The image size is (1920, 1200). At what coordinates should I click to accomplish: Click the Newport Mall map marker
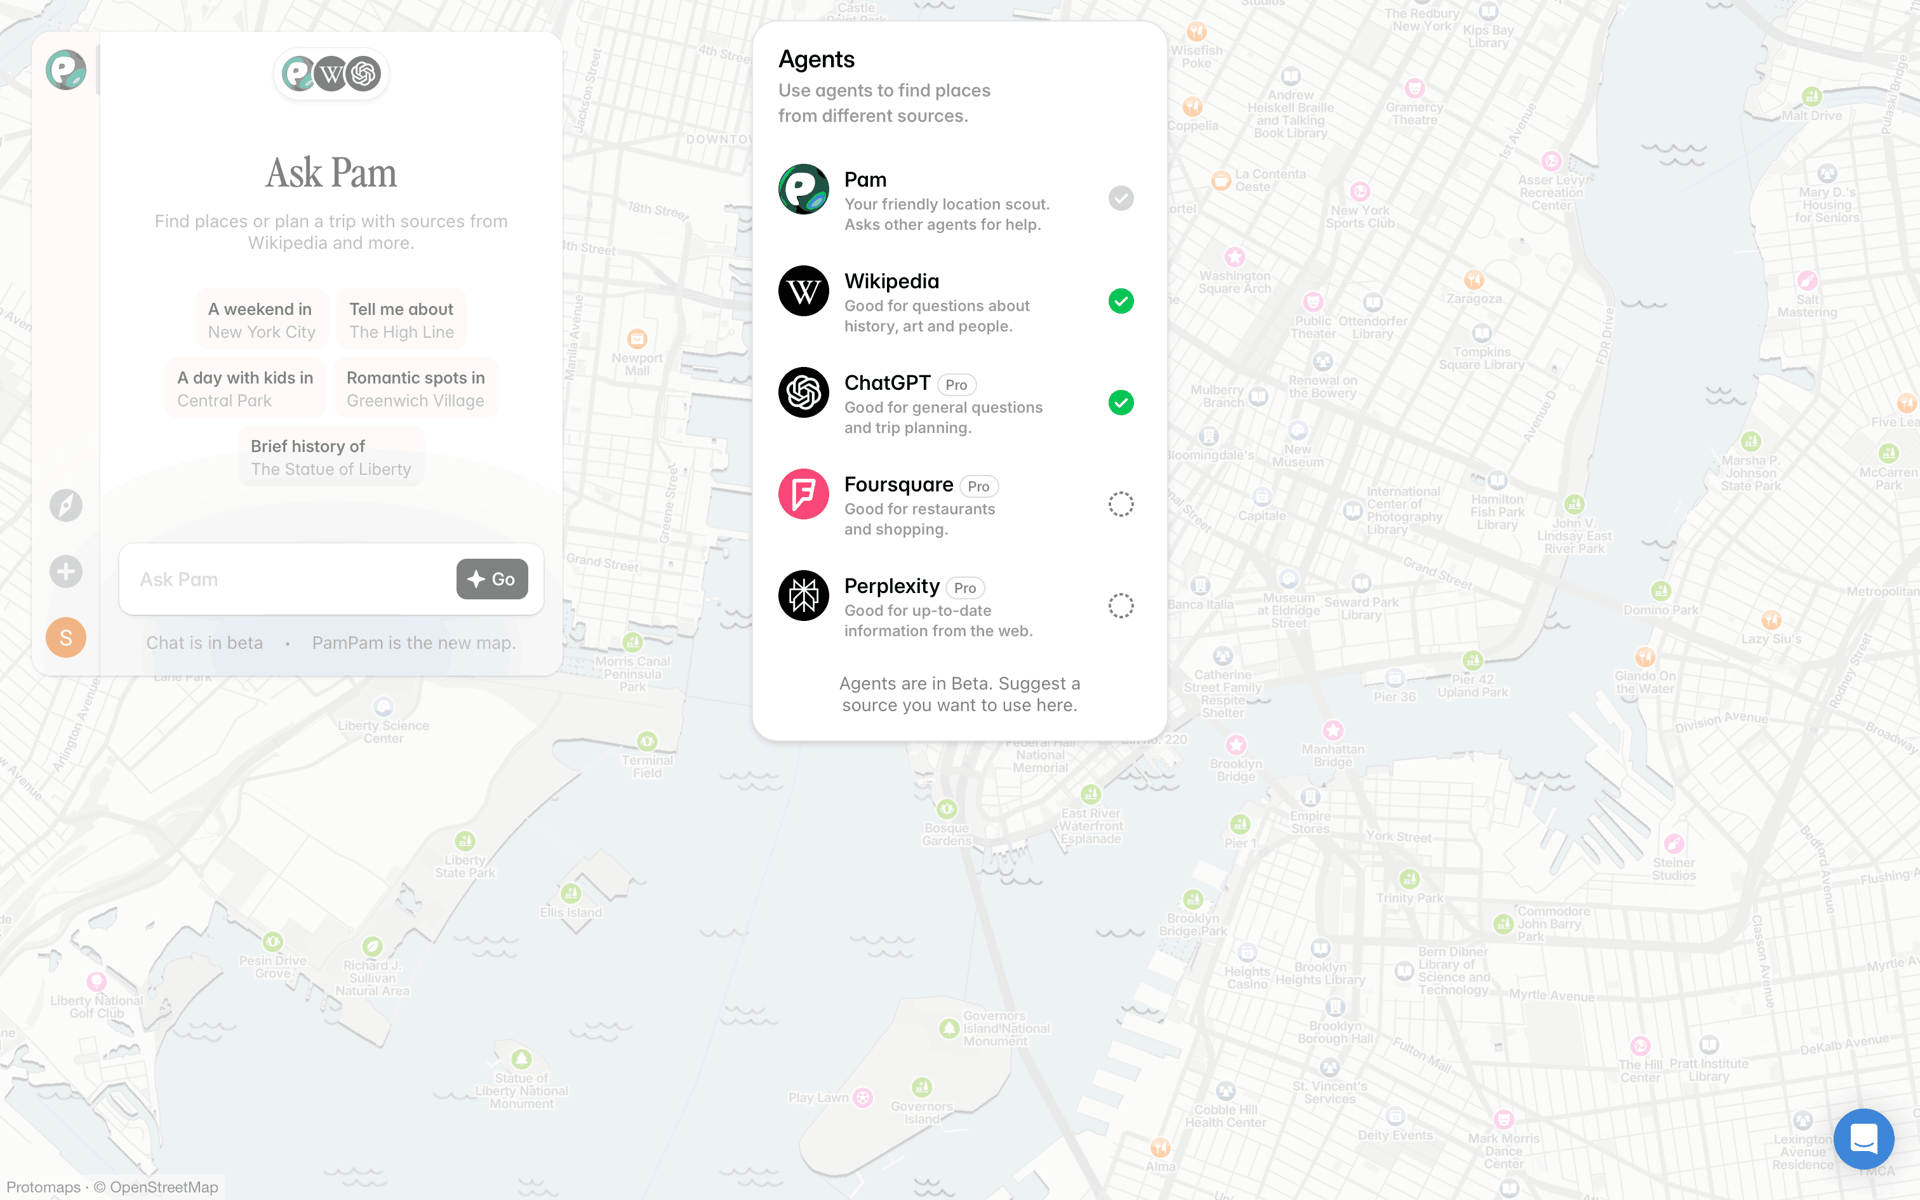pyautogui.click(x=637, y=339)
